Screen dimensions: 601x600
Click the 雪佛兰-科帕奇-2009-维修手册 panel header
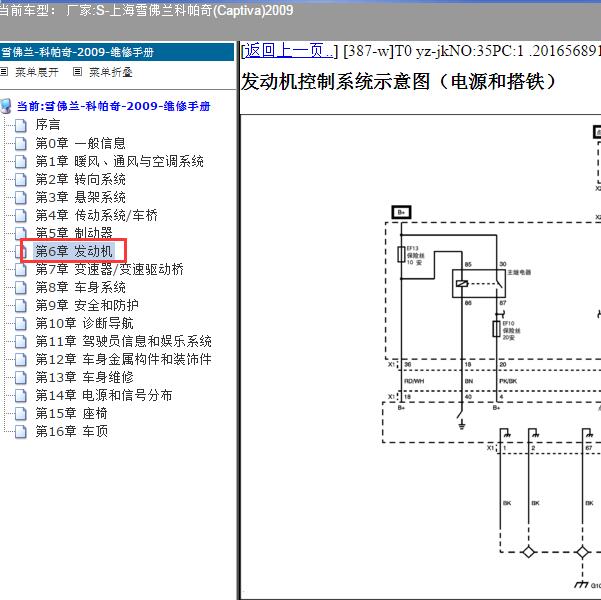tap(117, 52)
